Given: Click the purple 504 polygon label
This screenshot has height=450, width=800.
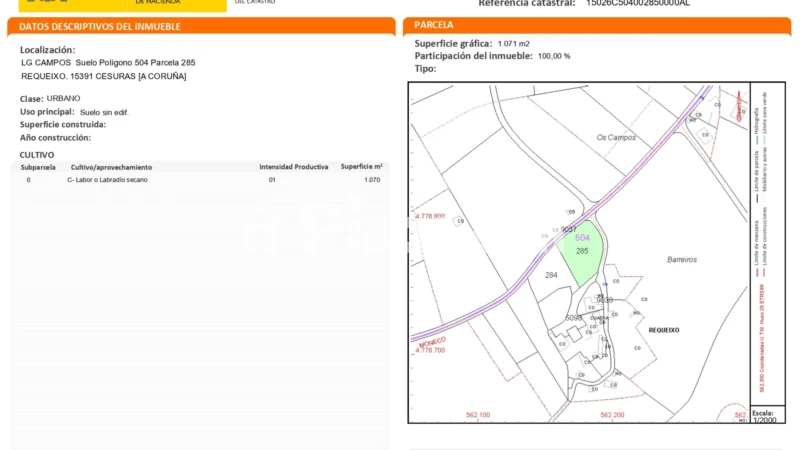Looking at the screenshot, I should click(582, 238).
